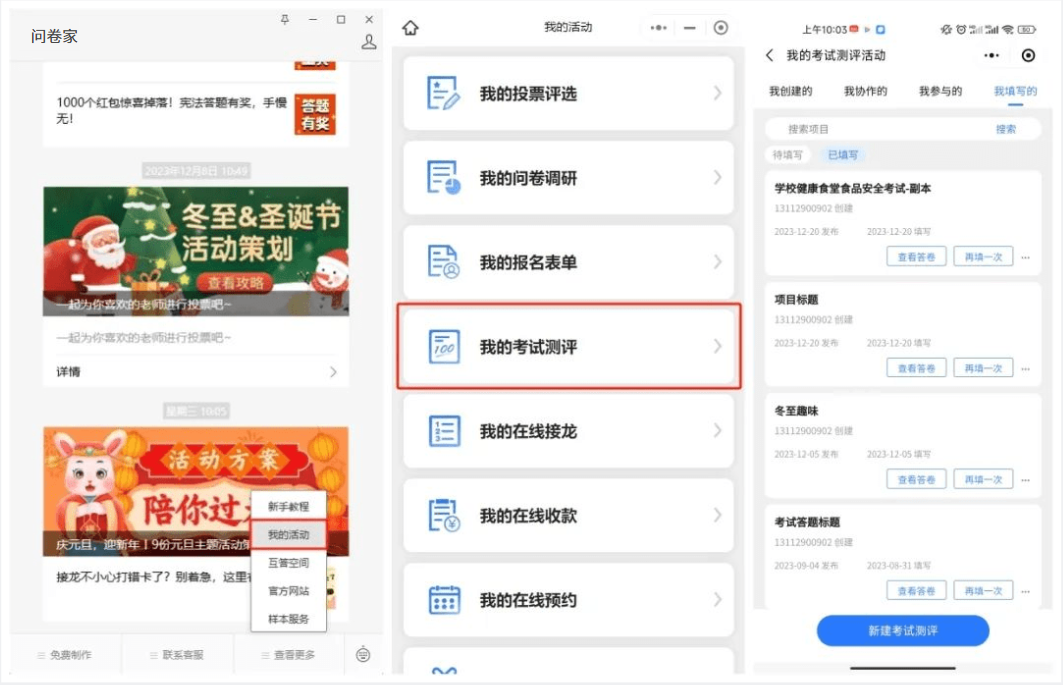Click the 搜索 button
The image size is (1063, 685).
coord(1006,129)
